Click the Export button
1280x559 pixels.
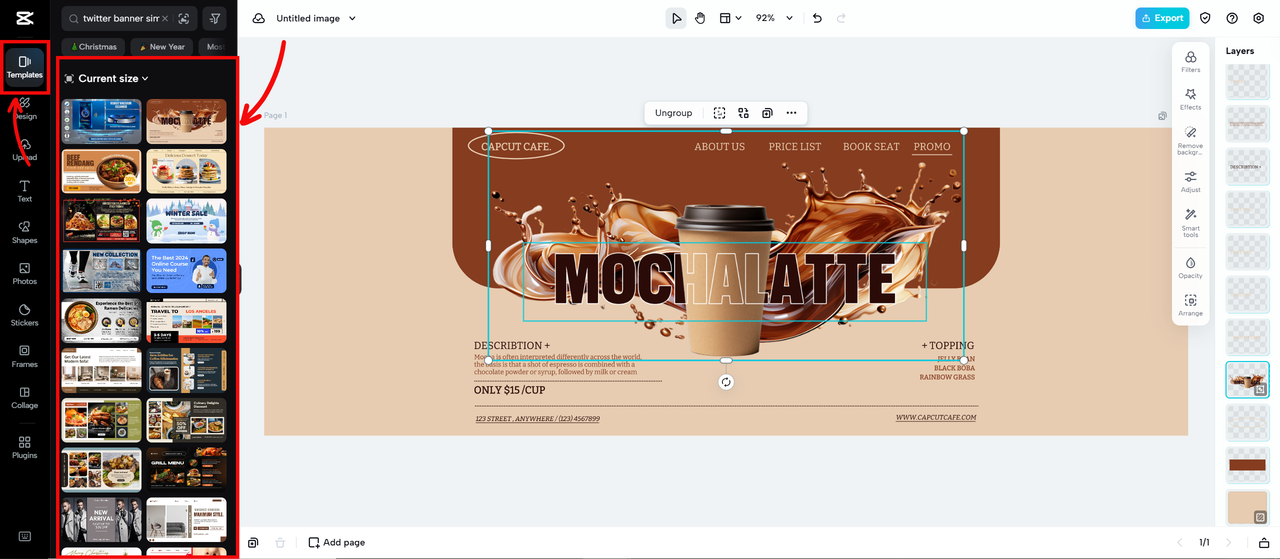pyautogui.click(x=1162, y=18)
